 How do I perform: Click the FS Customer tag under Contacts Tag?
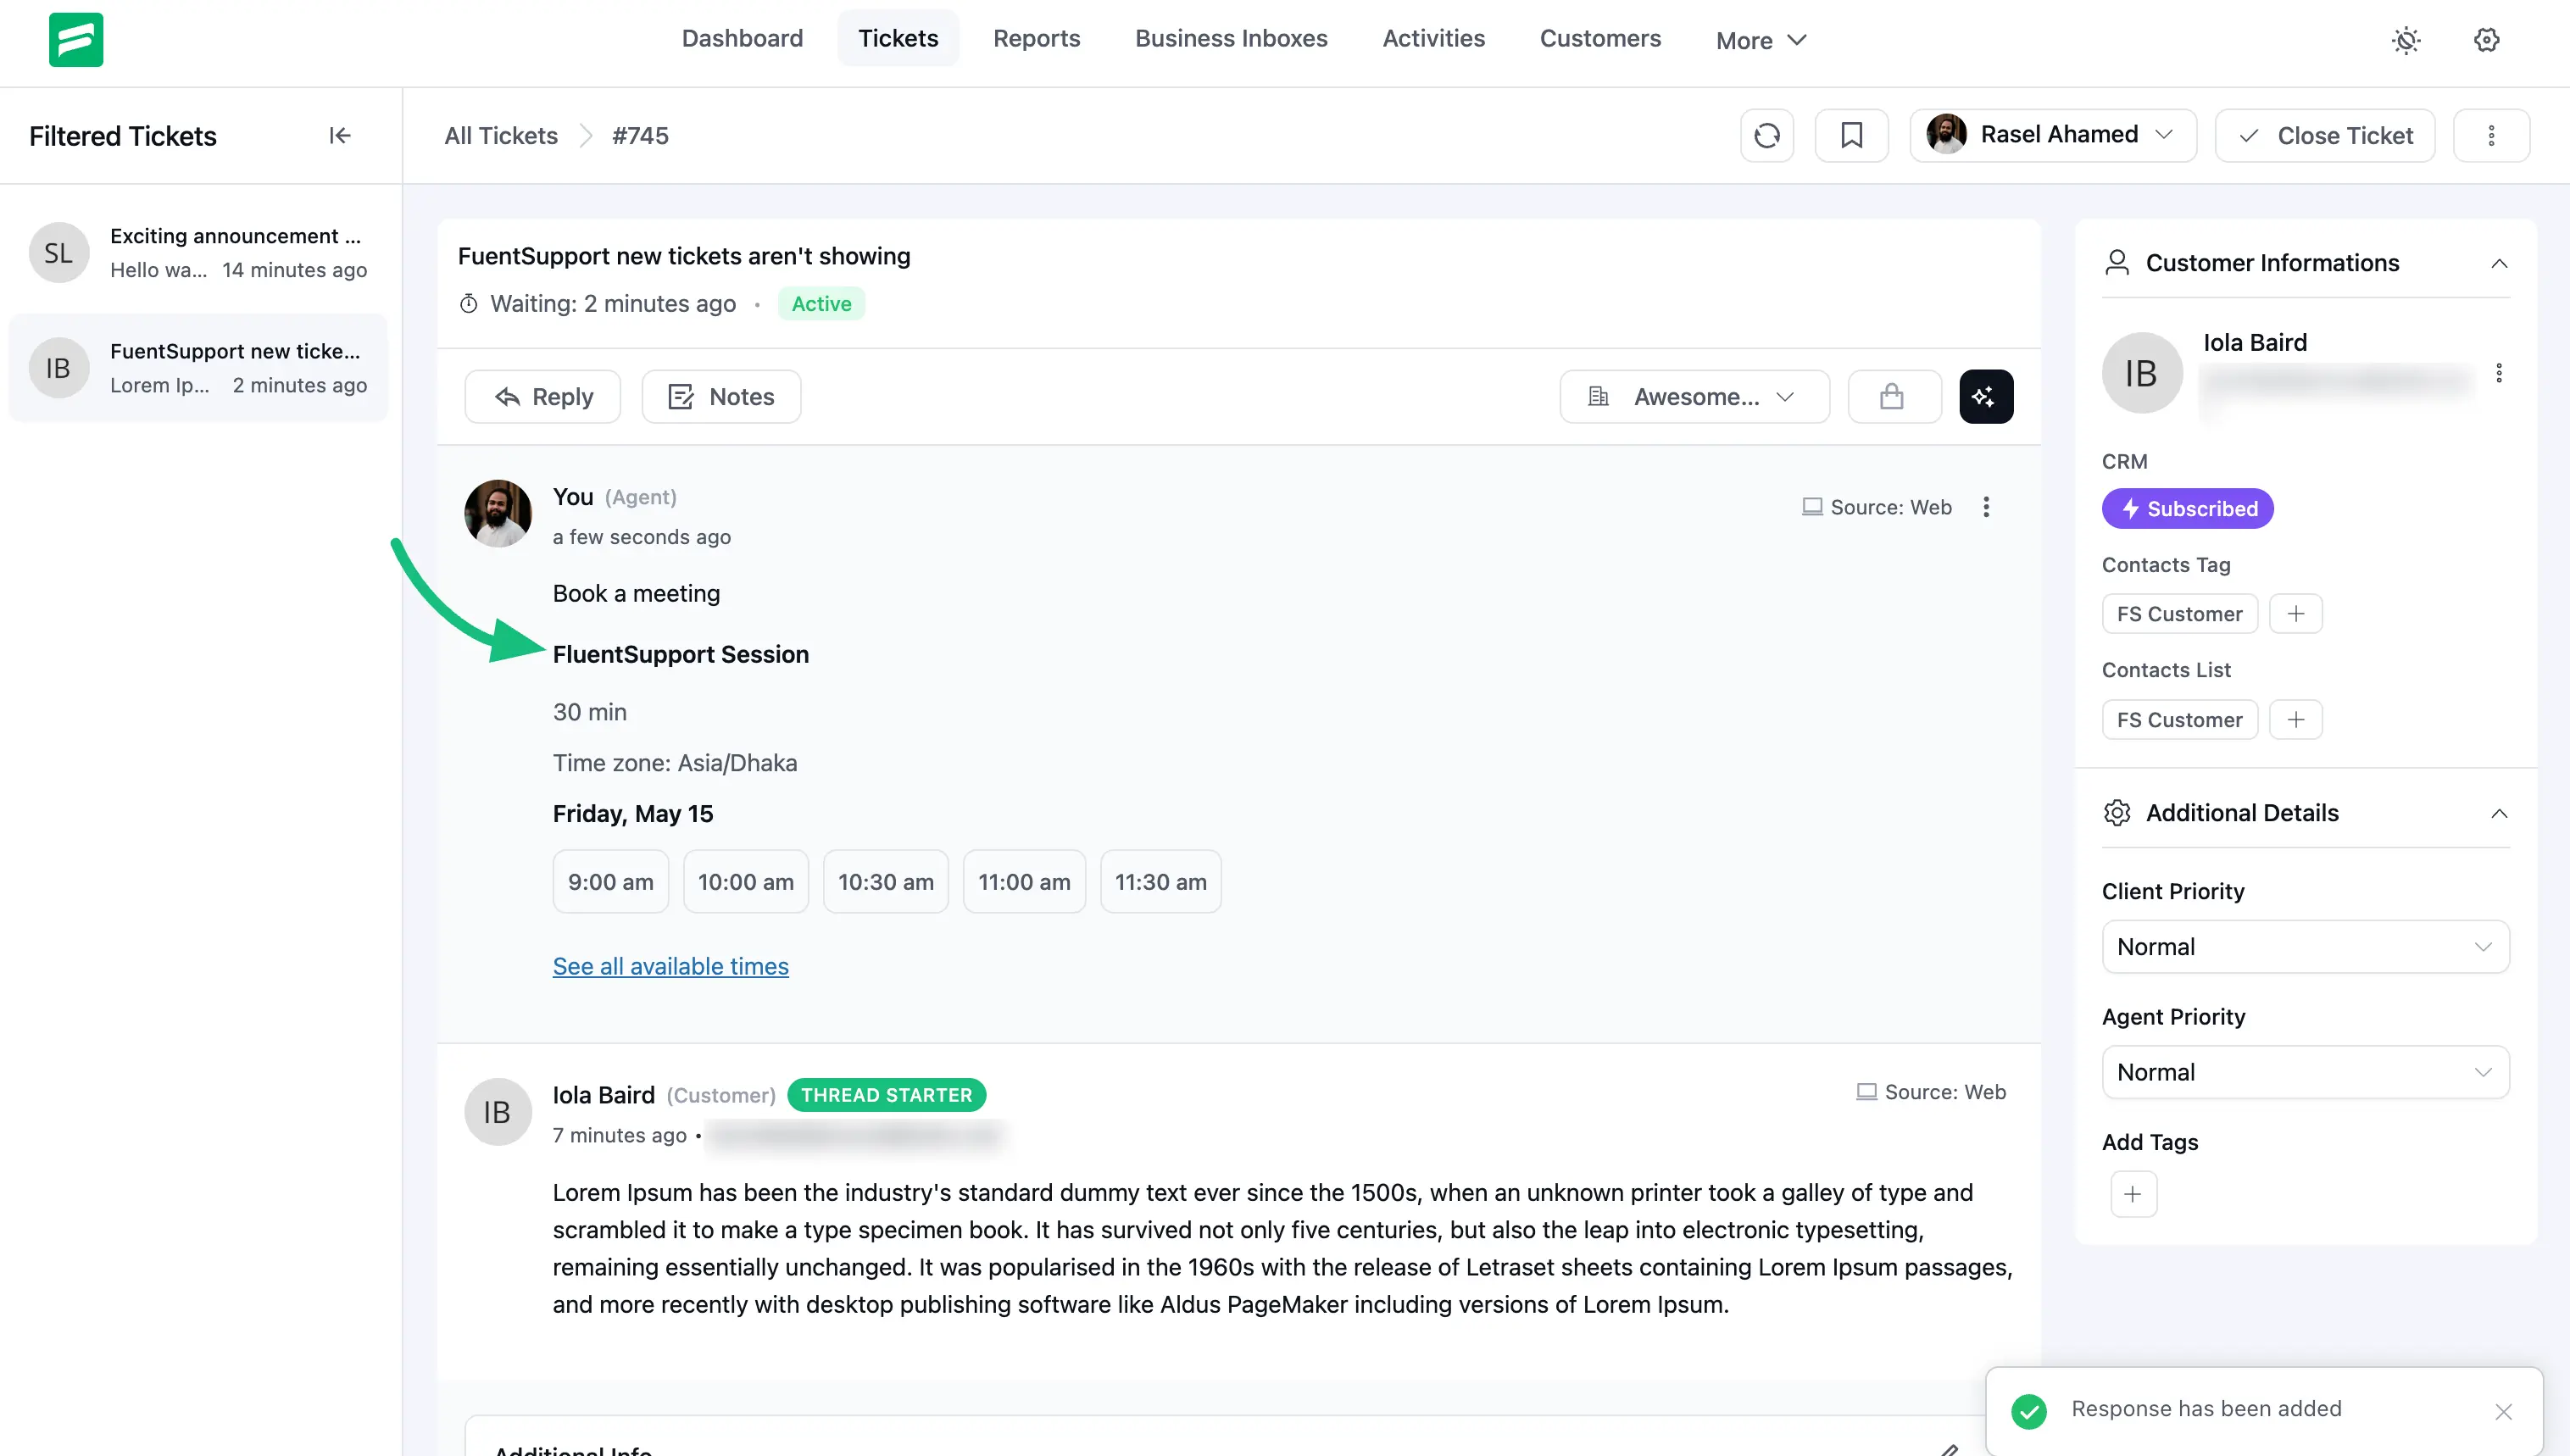click(x=2180, y=614)
